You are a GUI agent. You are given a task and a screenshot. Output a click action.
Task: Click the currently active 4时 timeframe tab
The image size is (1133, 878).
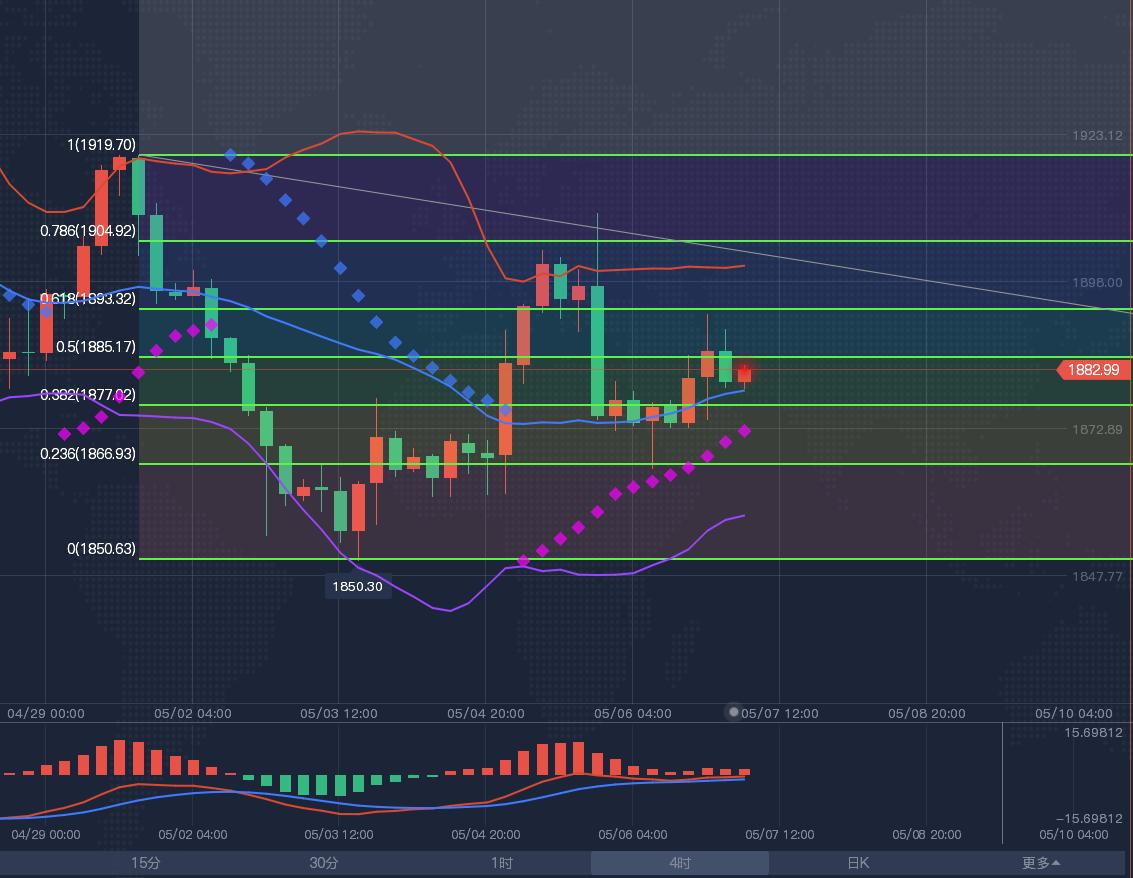click(x=679, y=862)
